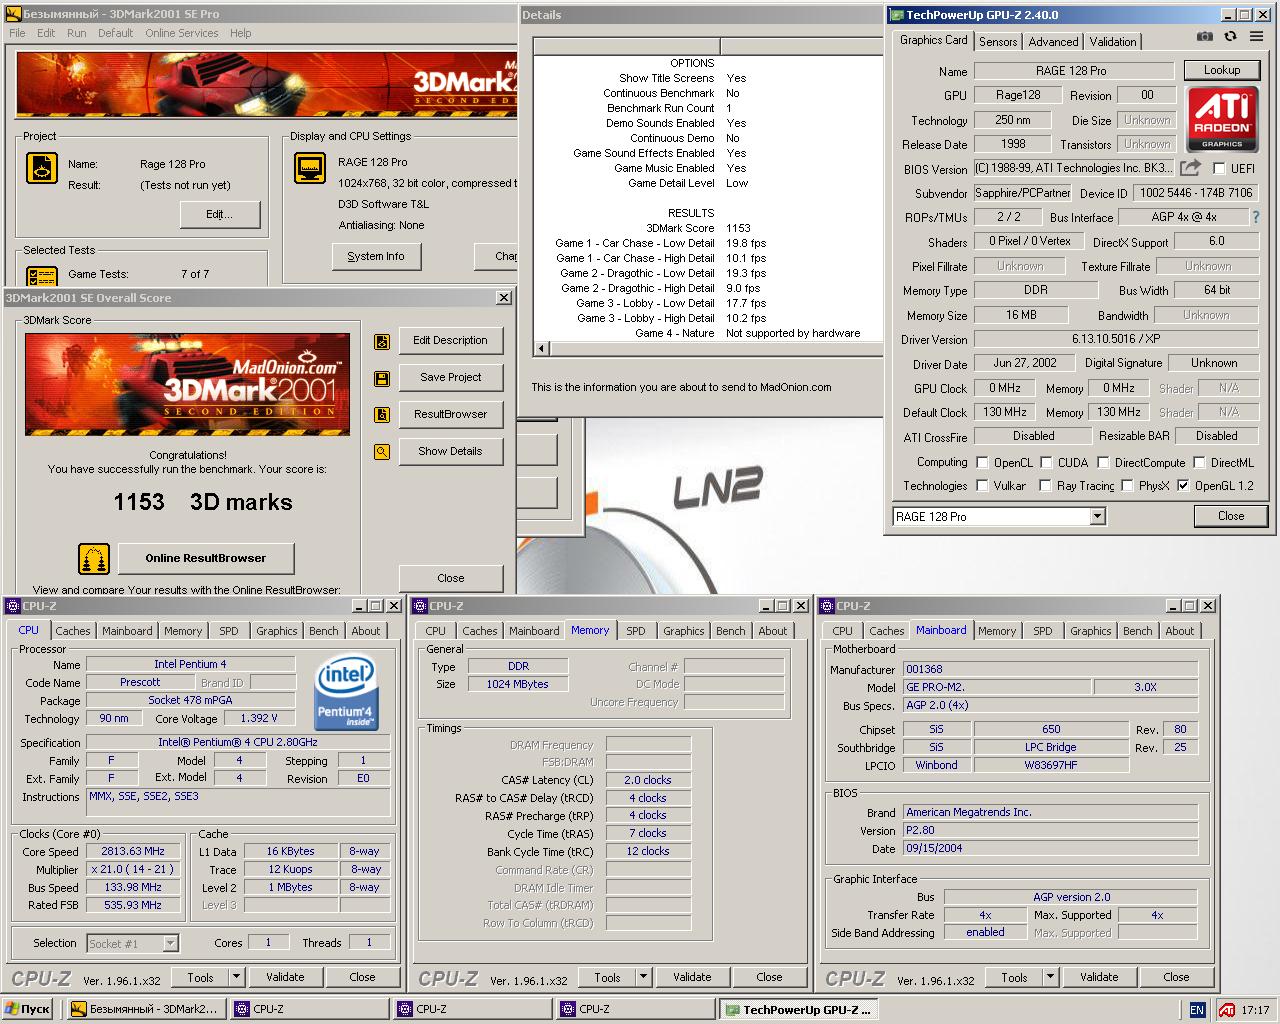Image resolution: width=1280 pixels, height=1024 pixels.
Task: Click the BIOS export arrow icon in GPU-Z
Action: 1190,168
